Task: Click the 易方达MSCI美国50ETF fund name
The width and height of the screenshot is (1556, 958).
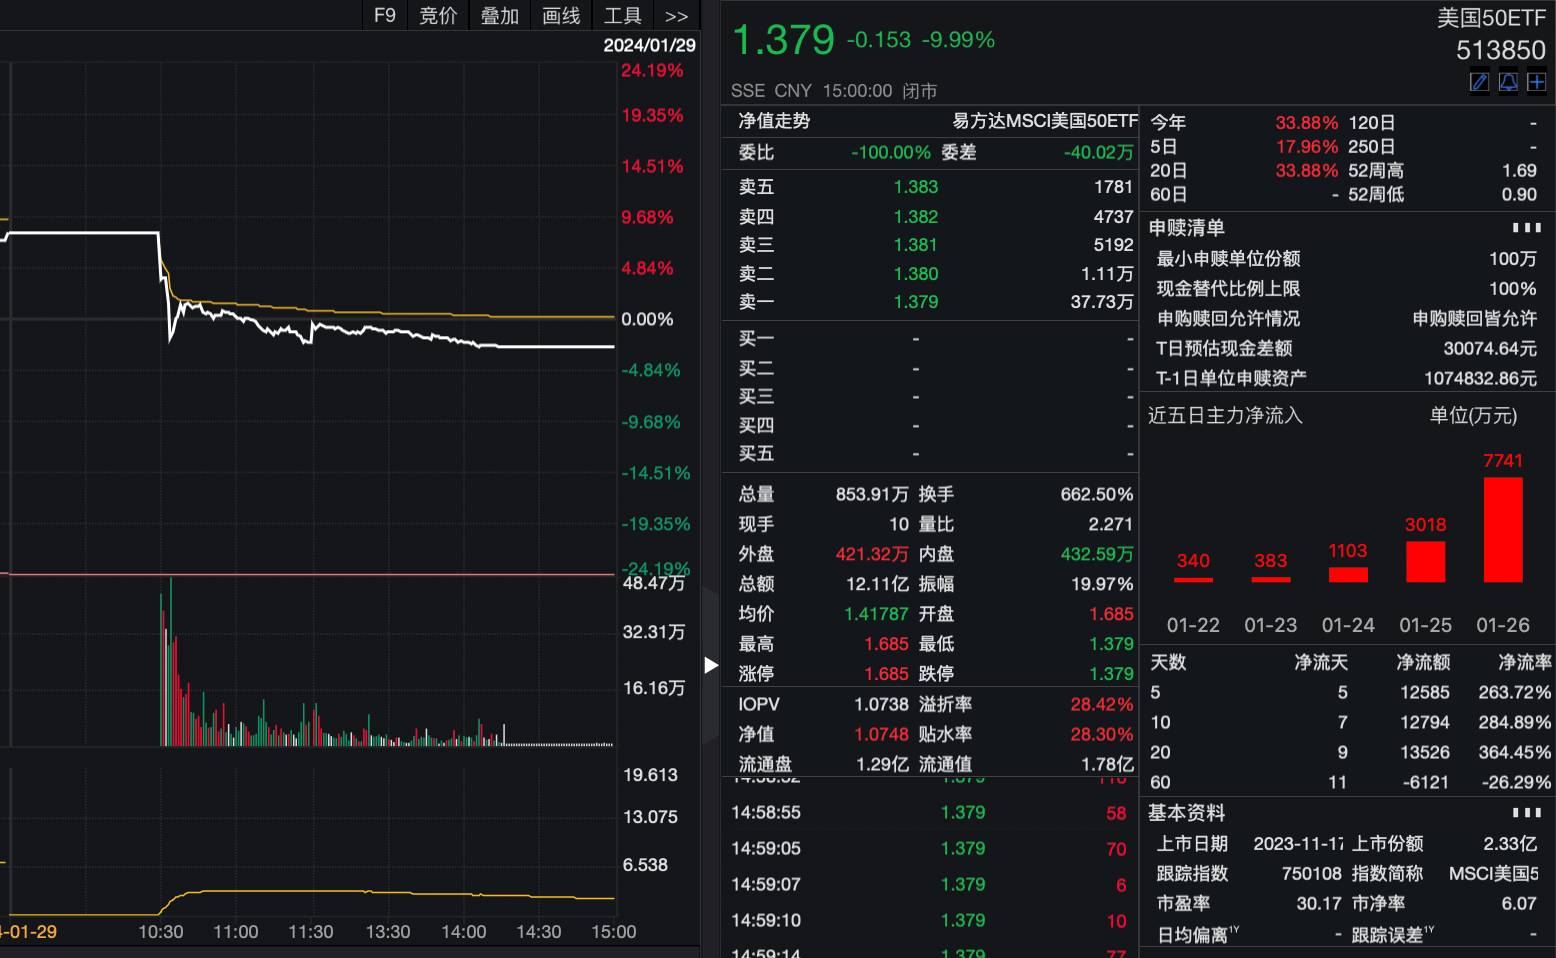Action: pyautogui.click(x=1044, y=121)
